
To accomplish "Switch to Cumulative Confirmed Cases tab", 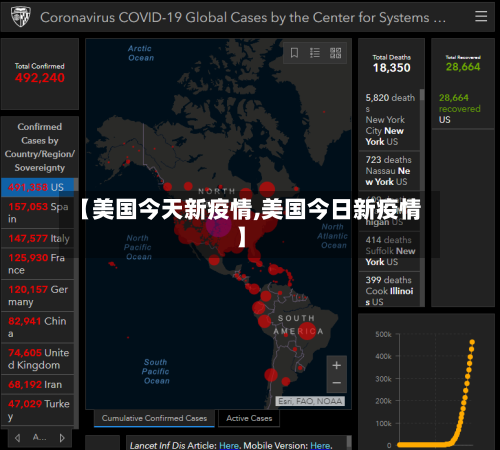I will (x=154, y=418).
